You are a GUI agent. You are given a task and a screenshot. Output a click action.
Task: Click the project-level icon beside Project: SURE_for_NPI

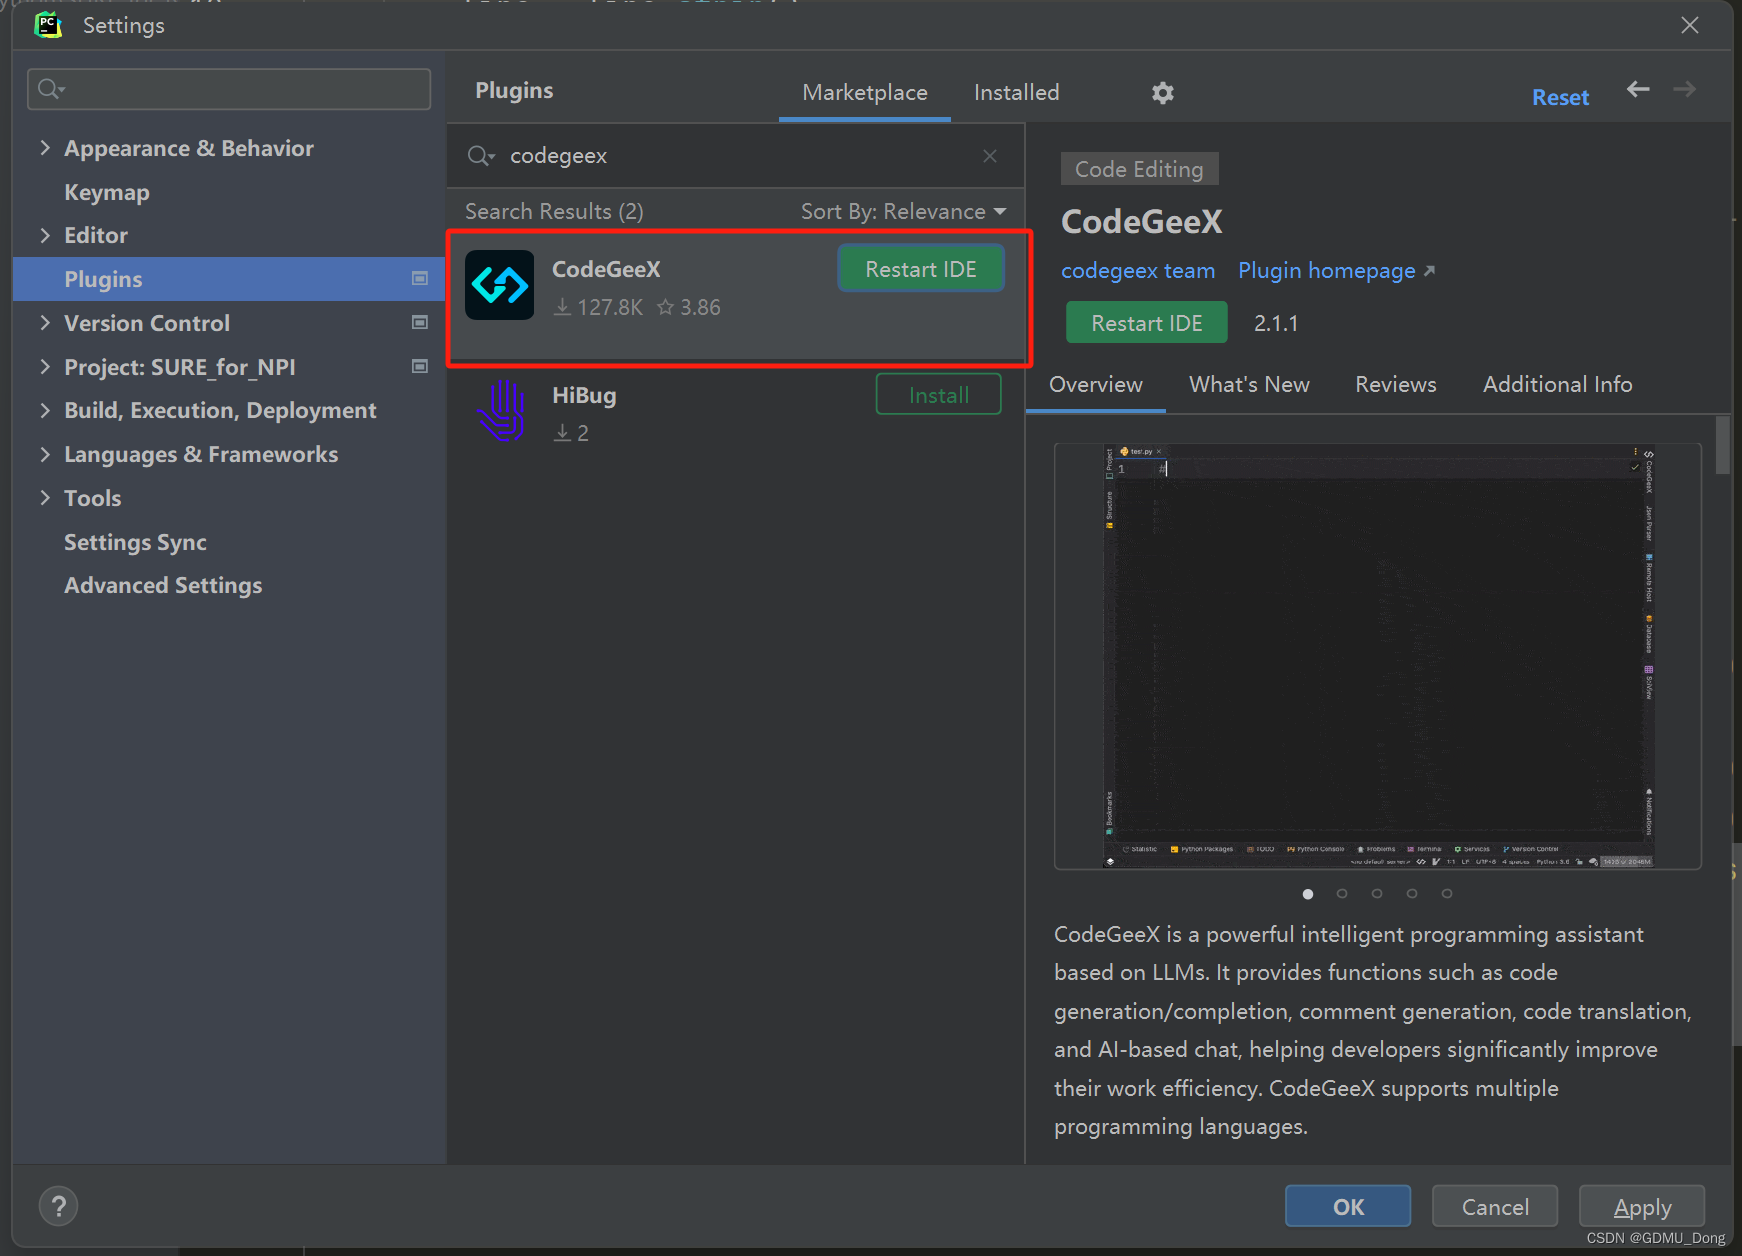pos(420,367)
